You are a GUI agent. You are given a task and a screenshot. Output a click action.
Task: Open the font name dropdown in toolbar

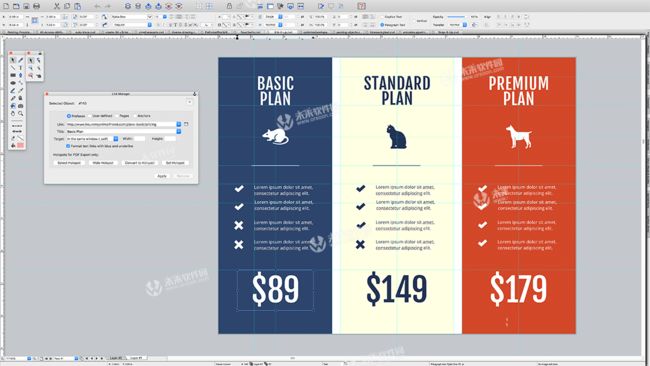[150, 17]
